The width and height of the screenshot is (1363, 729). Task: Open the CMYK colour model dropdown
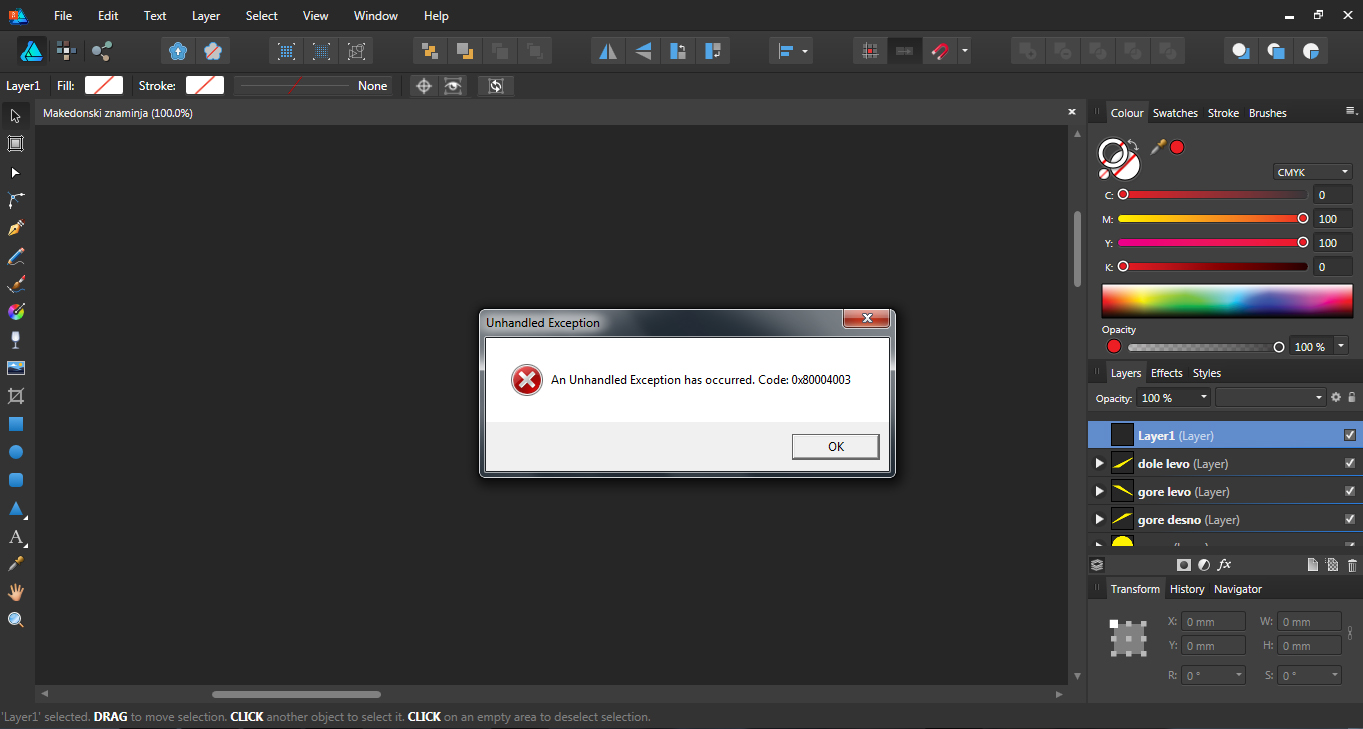click(1313, 172)
